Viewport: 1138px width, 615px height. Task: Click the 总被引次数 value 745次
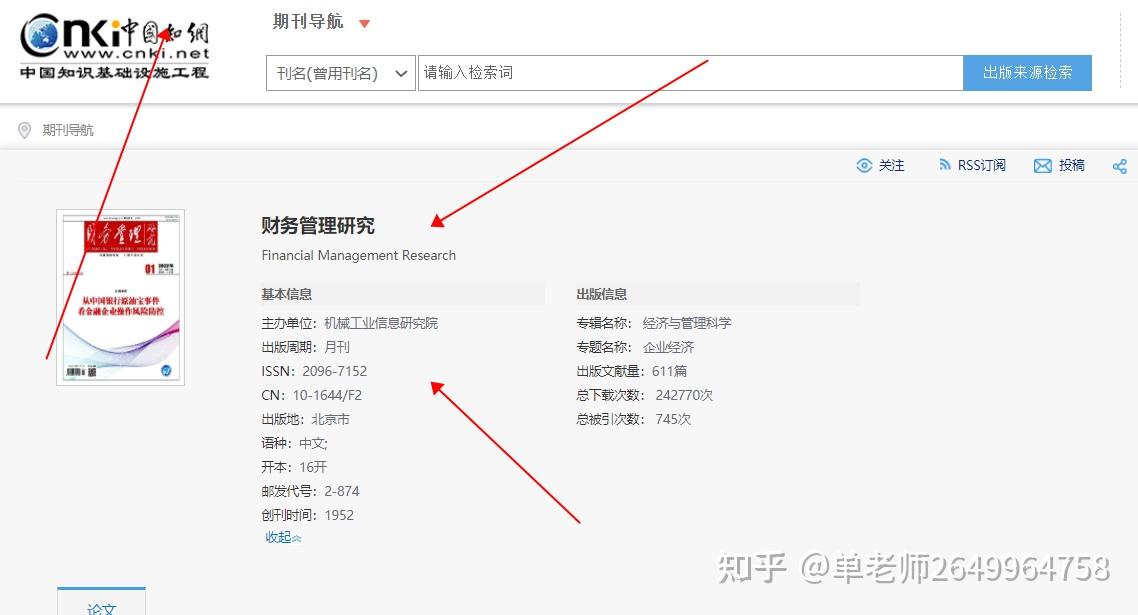click(x=673, y=419)
